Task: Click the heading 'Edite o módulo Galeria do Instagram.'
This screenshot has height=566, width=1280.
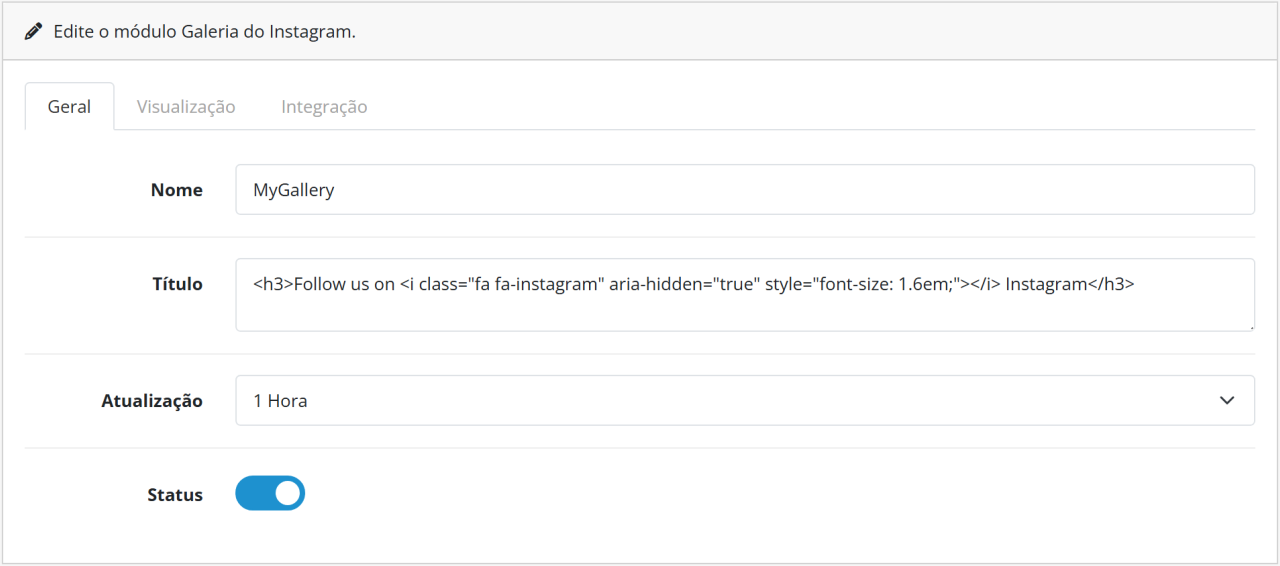Action: (x=205, y=31)
